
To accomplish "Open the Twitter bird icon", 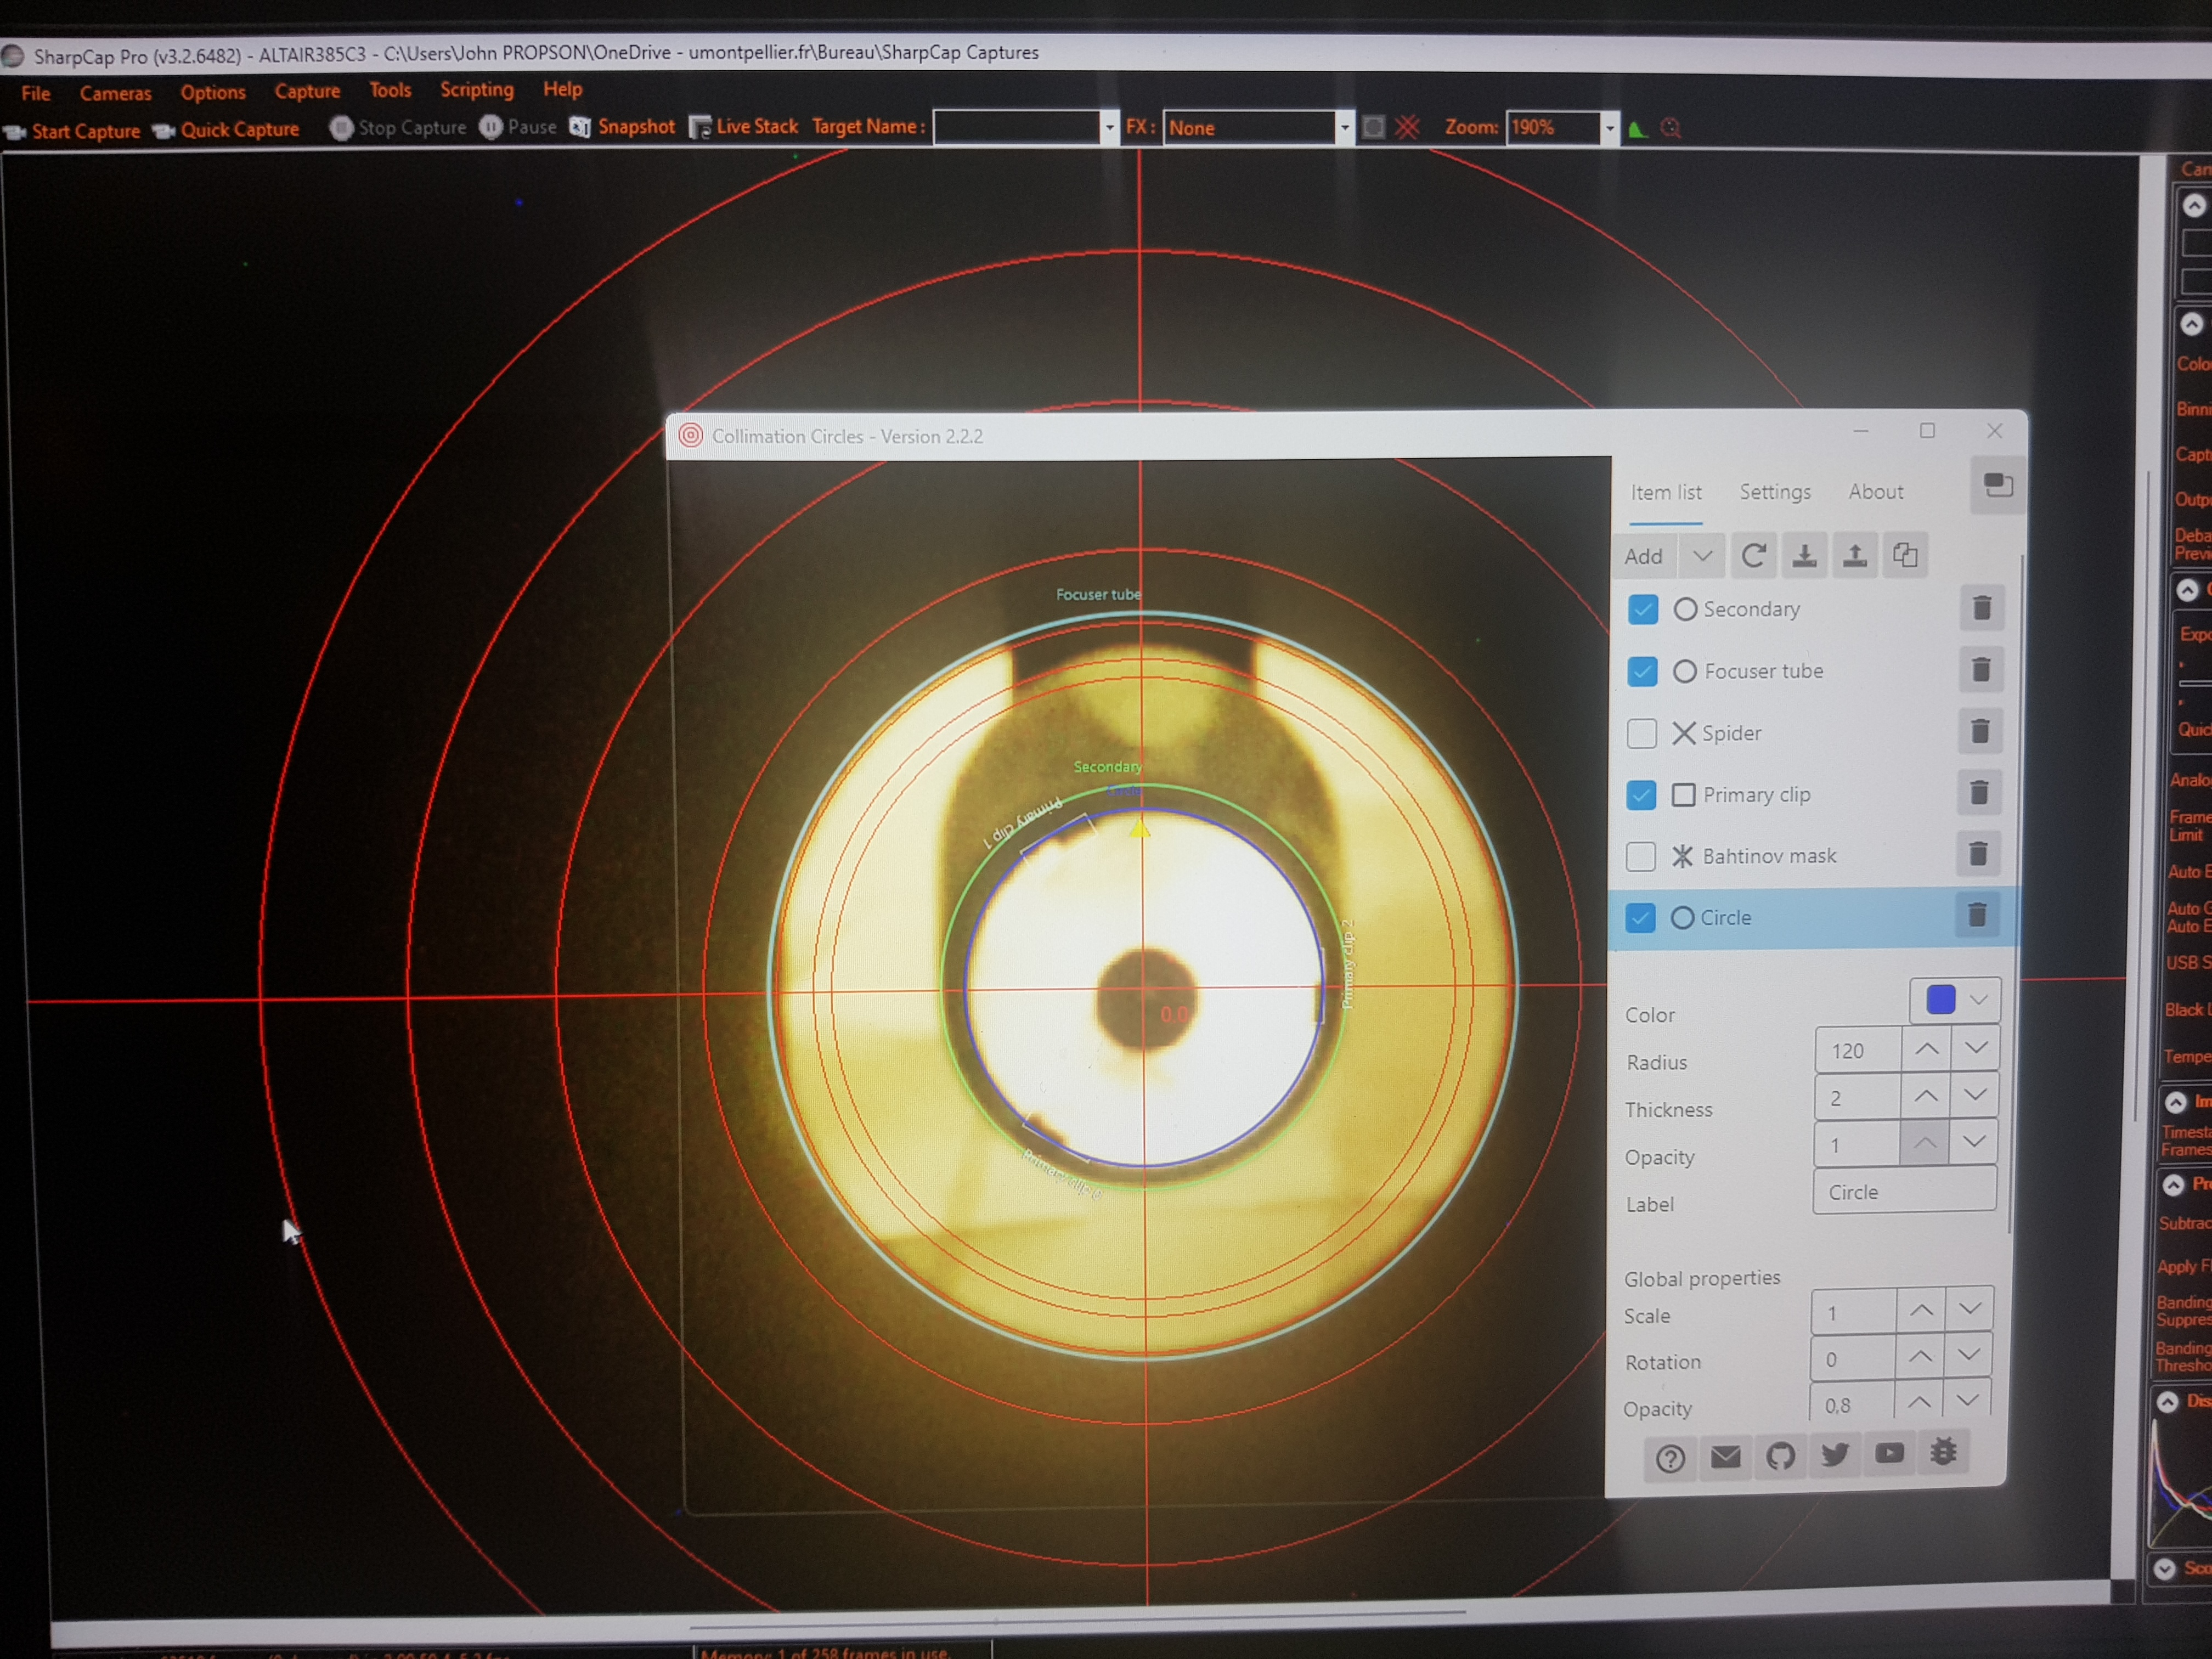I will 1835,1454.
